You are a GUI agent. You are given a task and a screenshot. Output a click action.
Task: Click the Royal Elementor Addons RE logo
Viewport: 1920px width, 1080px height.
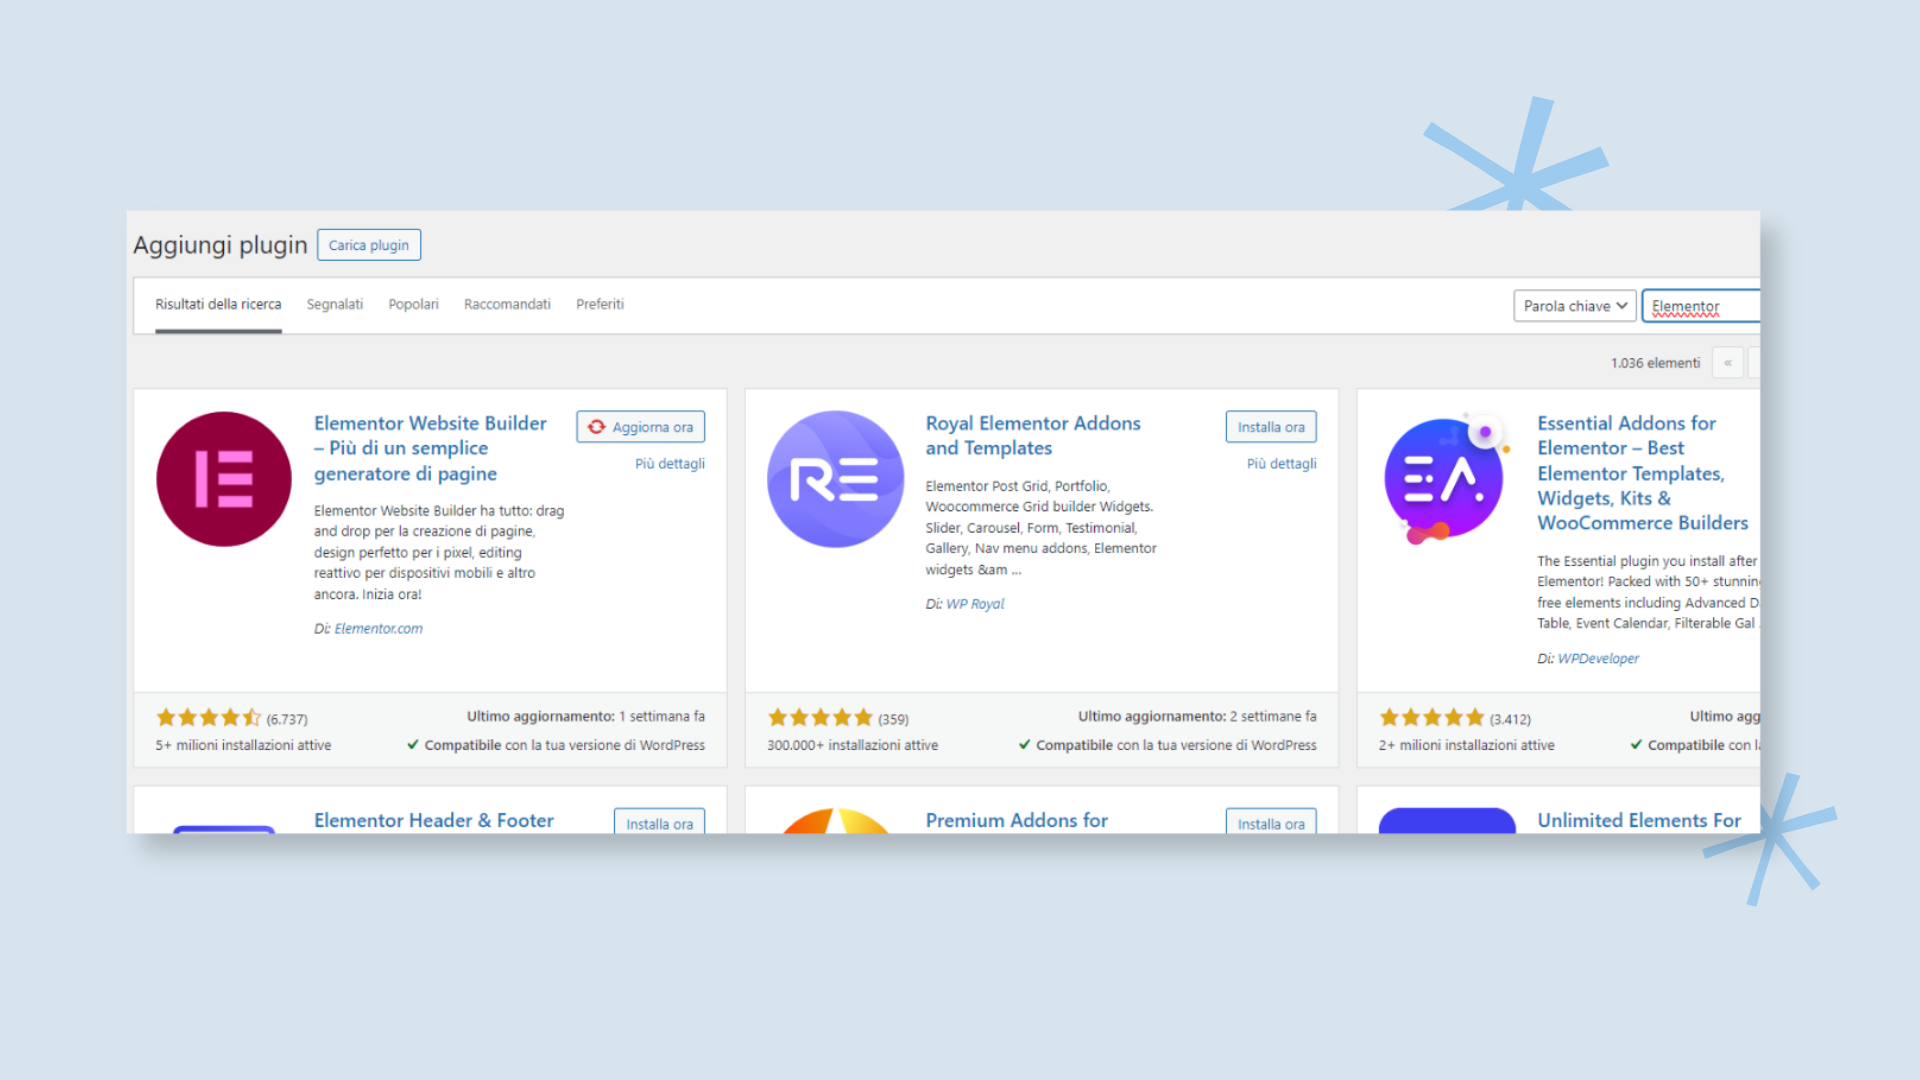836,479
